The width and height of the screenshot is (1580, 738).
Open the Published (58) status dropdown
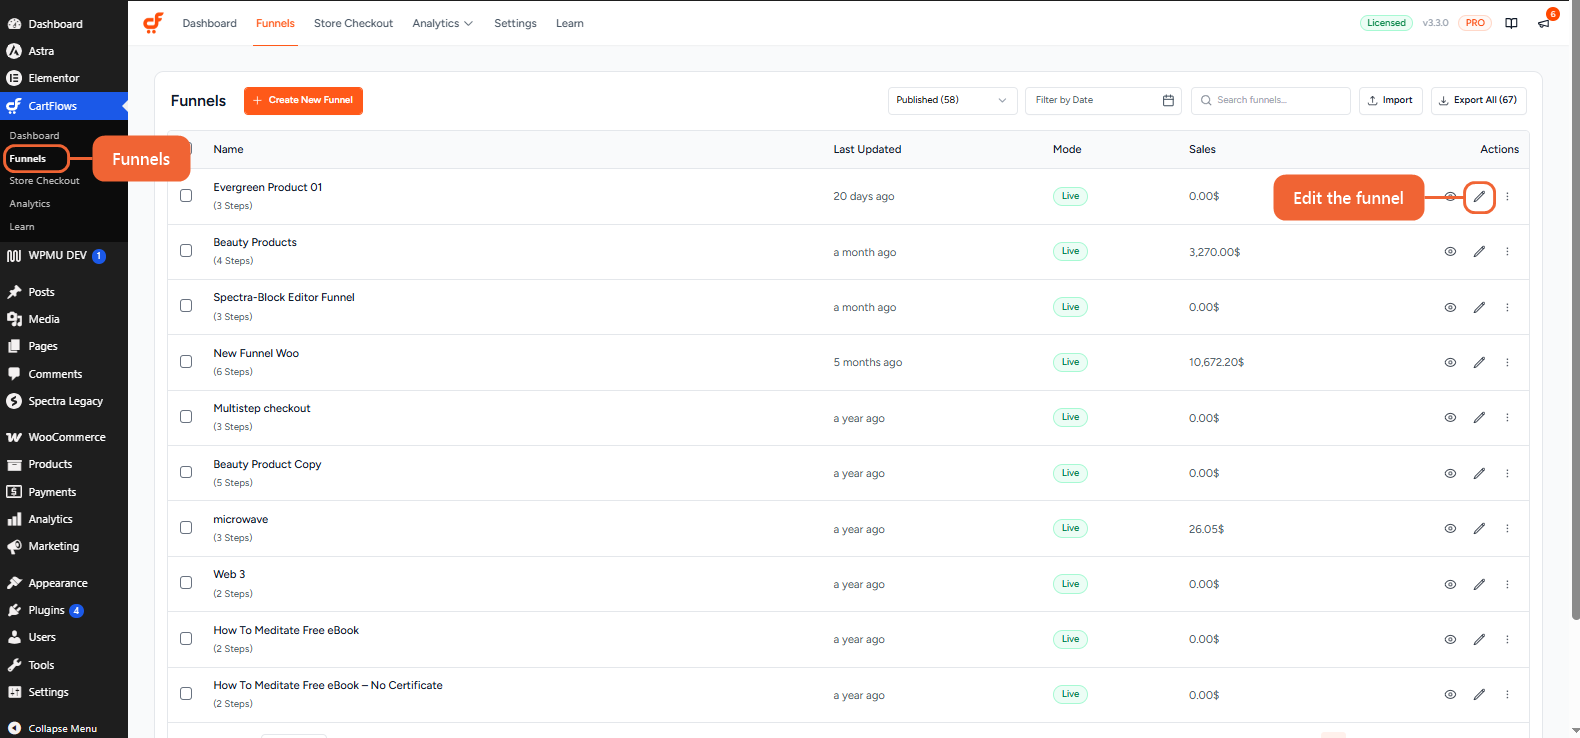coord(952,100)
